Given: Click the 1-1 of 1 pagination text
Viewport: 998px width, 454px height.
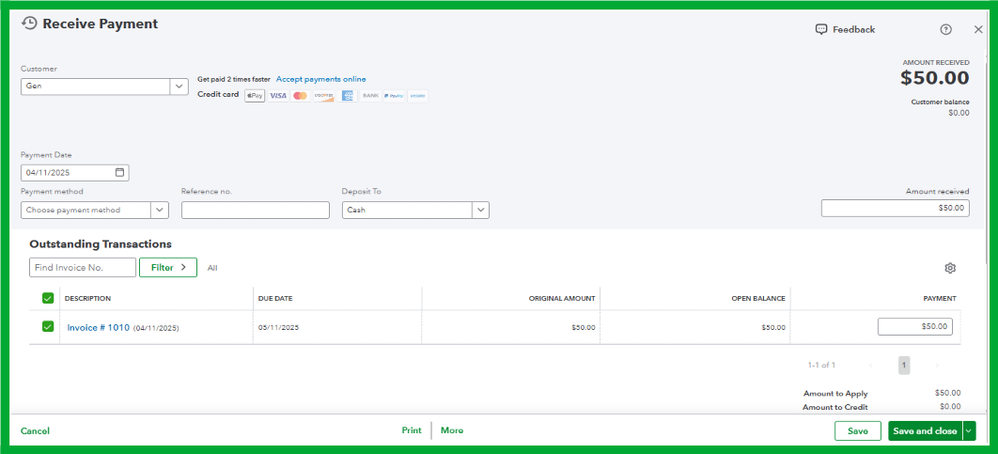Looking at the screenshot, I should [821, 365].
